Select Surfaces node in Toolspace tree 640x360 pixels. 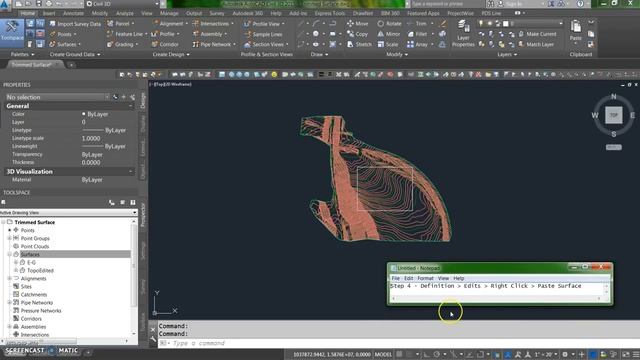(30, 254)
